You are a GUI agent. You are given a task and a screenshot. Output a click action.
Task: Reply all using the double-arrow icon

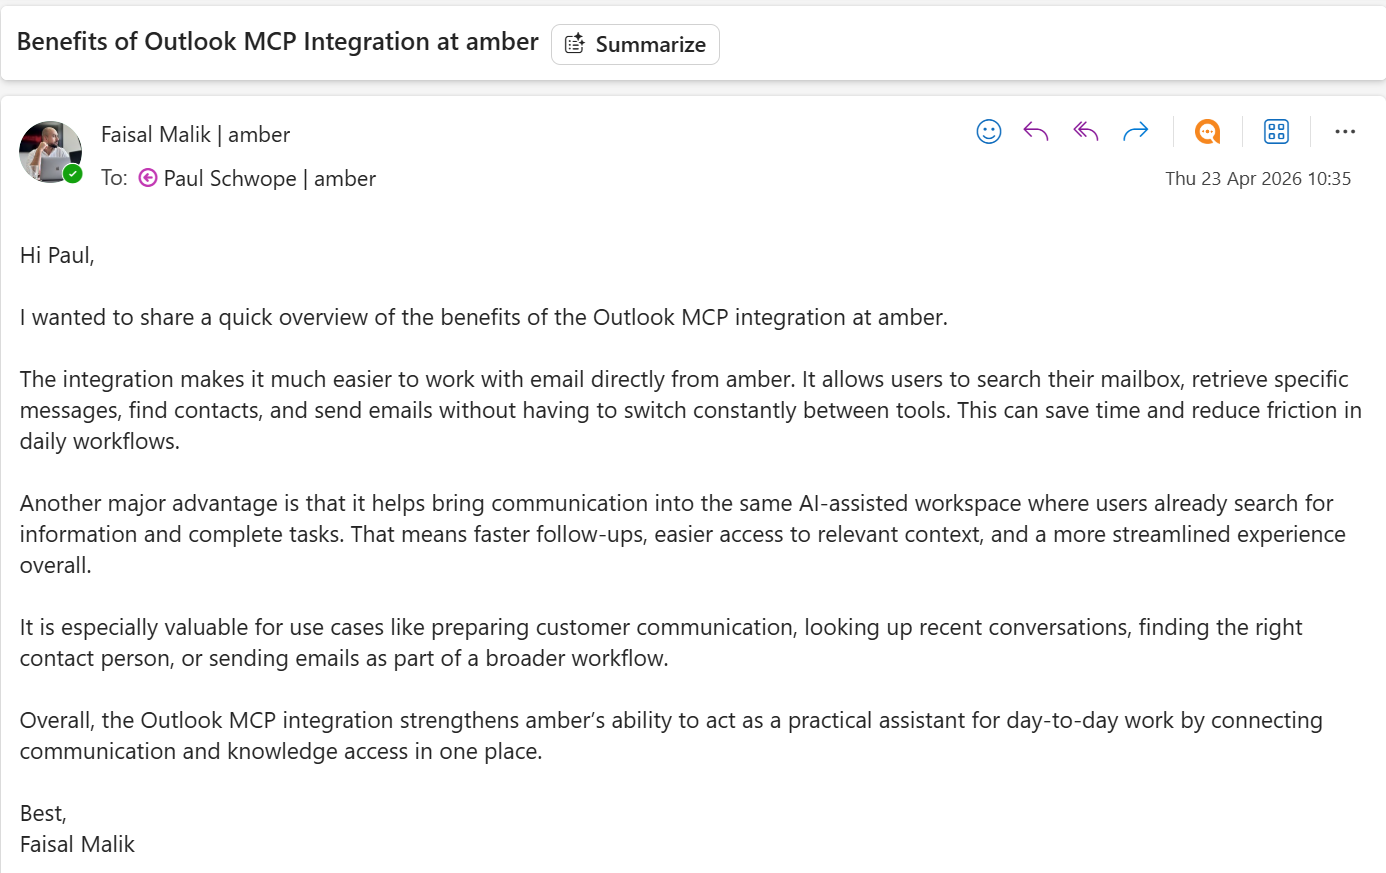tap(1086, 132)
